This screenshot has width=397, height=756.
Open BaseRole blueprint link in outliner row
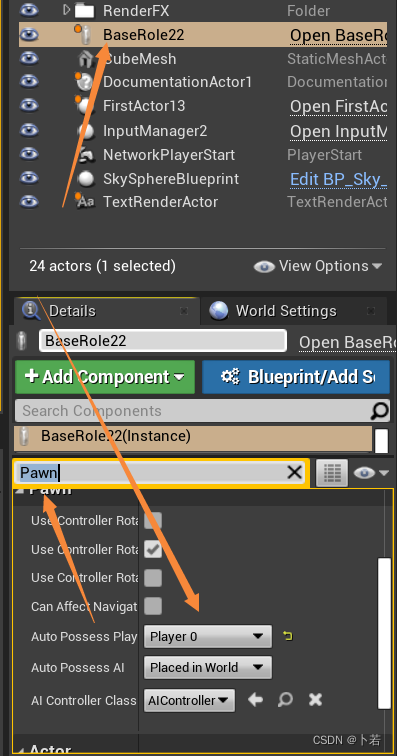pyautogui.click(x=338, y=35)
